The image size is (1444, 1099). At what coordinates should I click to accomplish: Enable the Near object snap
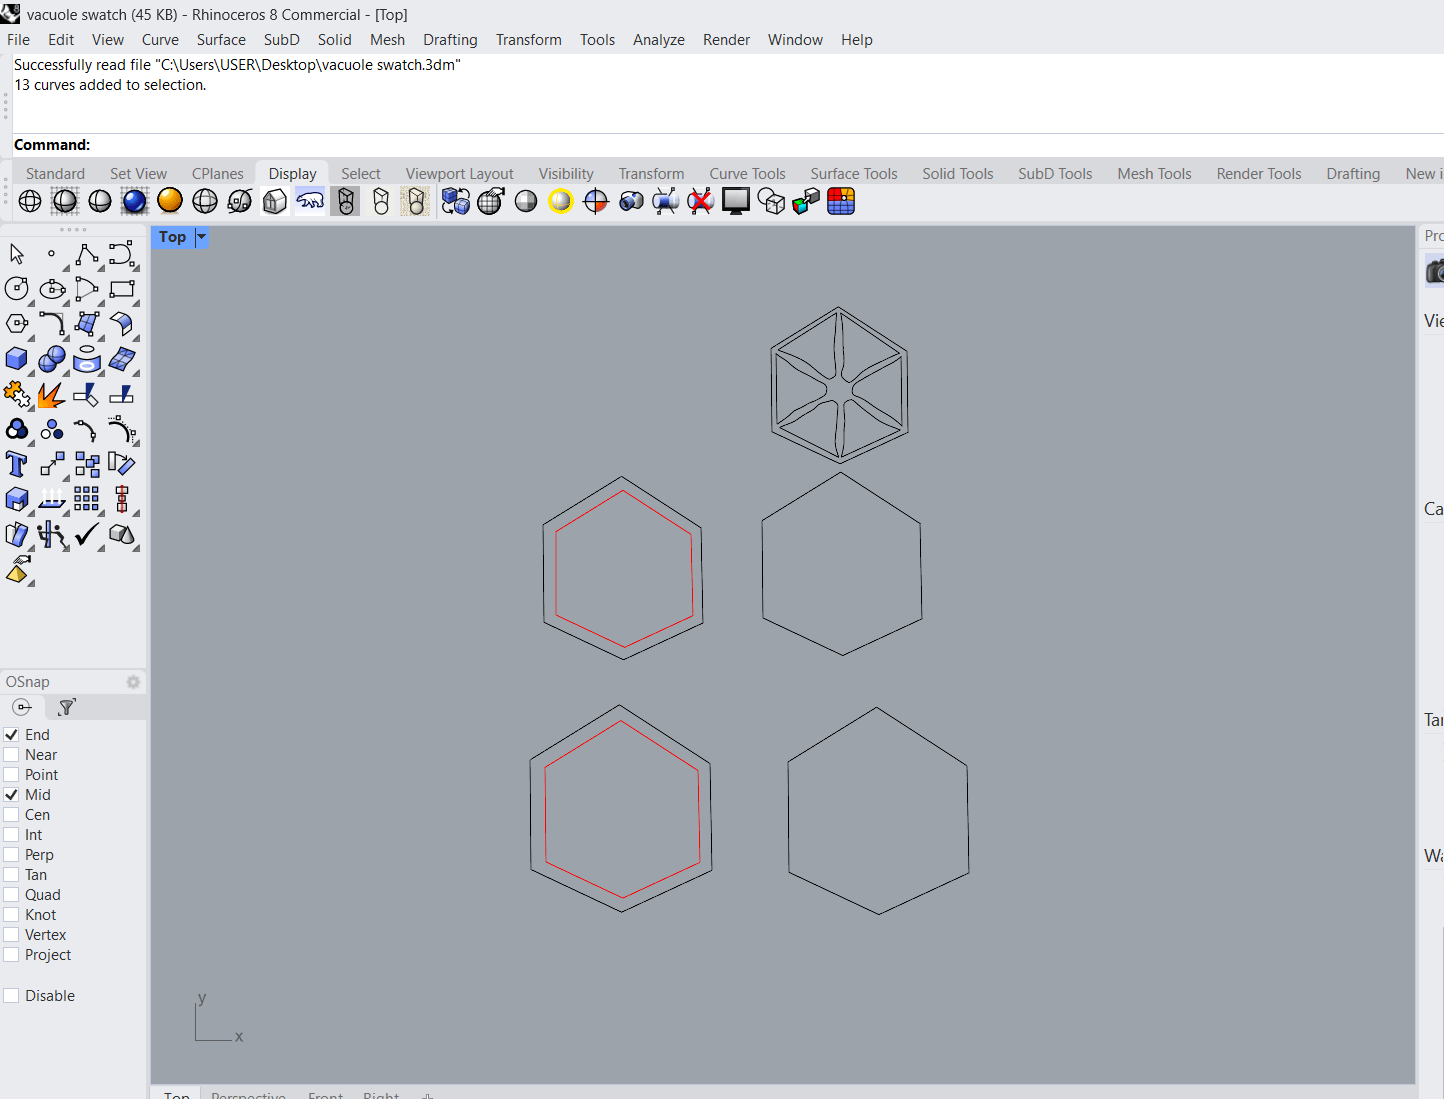12,755
